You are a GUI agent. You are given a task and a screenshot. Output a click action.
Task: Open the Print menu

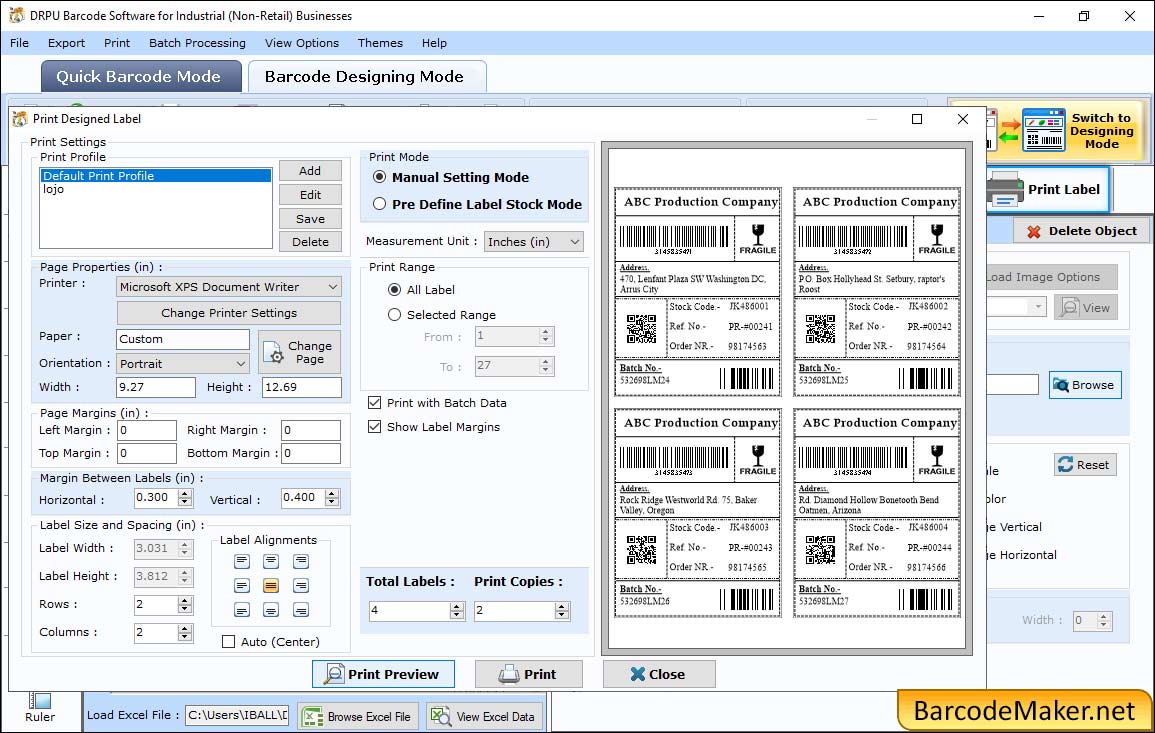pyautogui.click(x=116, y=43)
